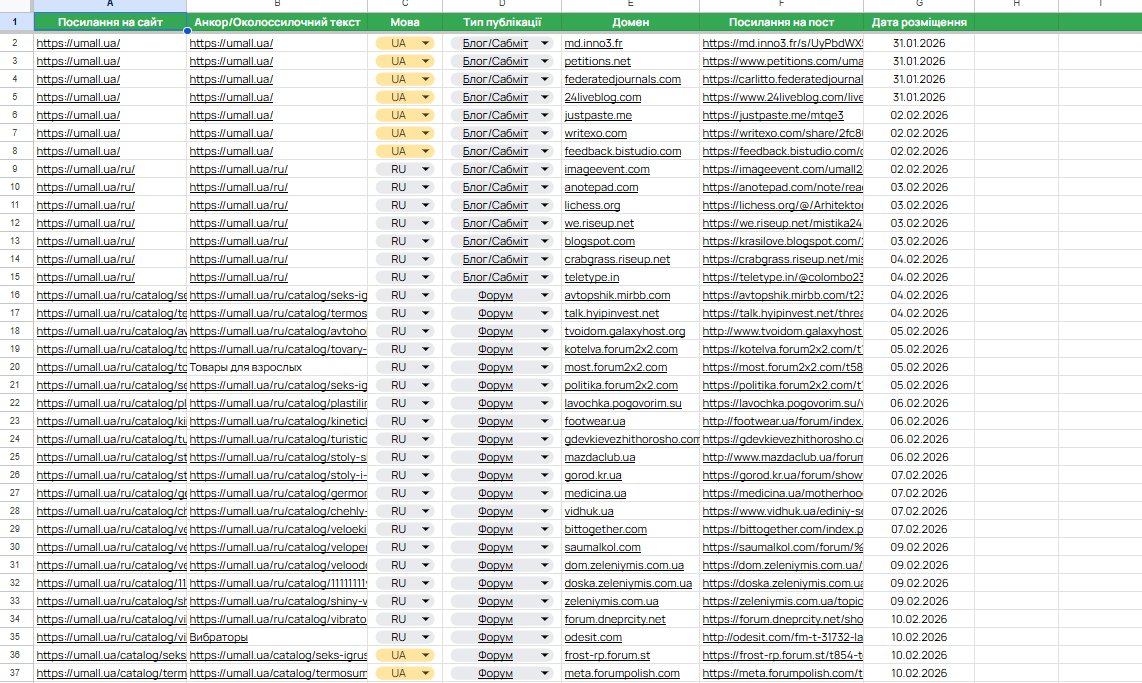Open the imageevent.com domain link
1142x683 pixels.
click(x=607, y=169)
